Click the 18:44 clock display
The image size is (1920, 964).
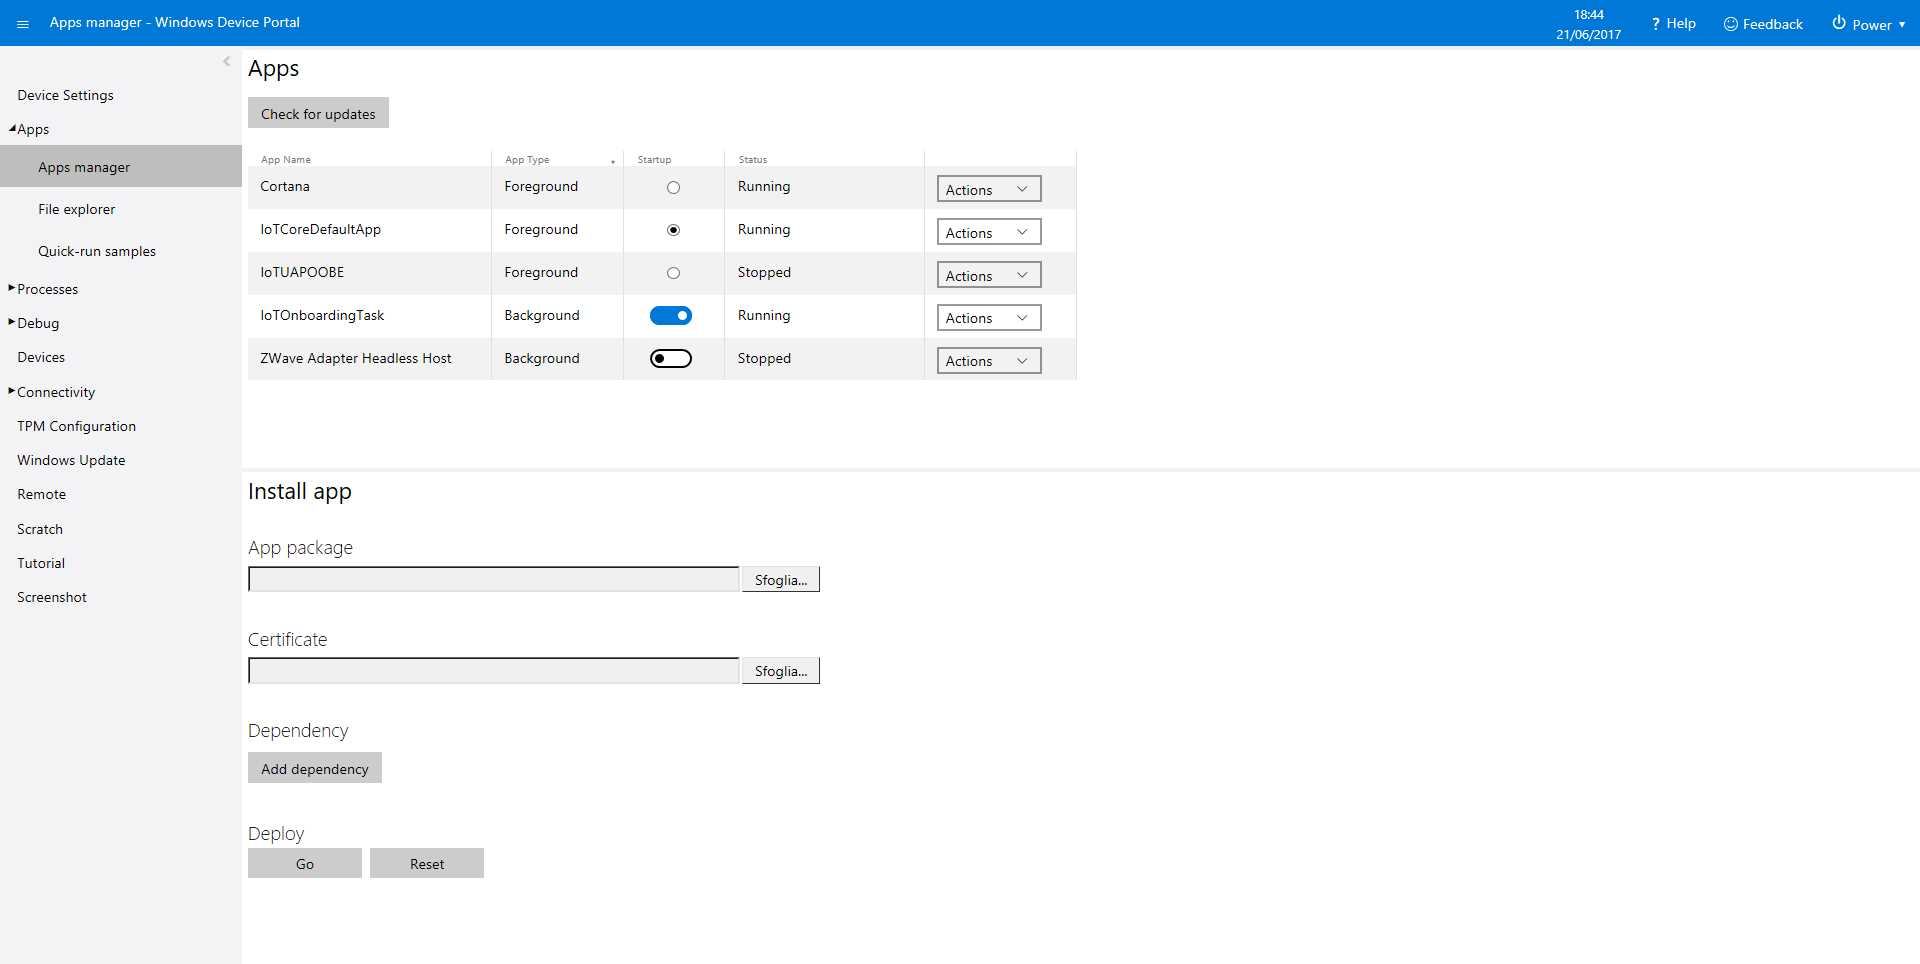click(x=1588, y=15)
